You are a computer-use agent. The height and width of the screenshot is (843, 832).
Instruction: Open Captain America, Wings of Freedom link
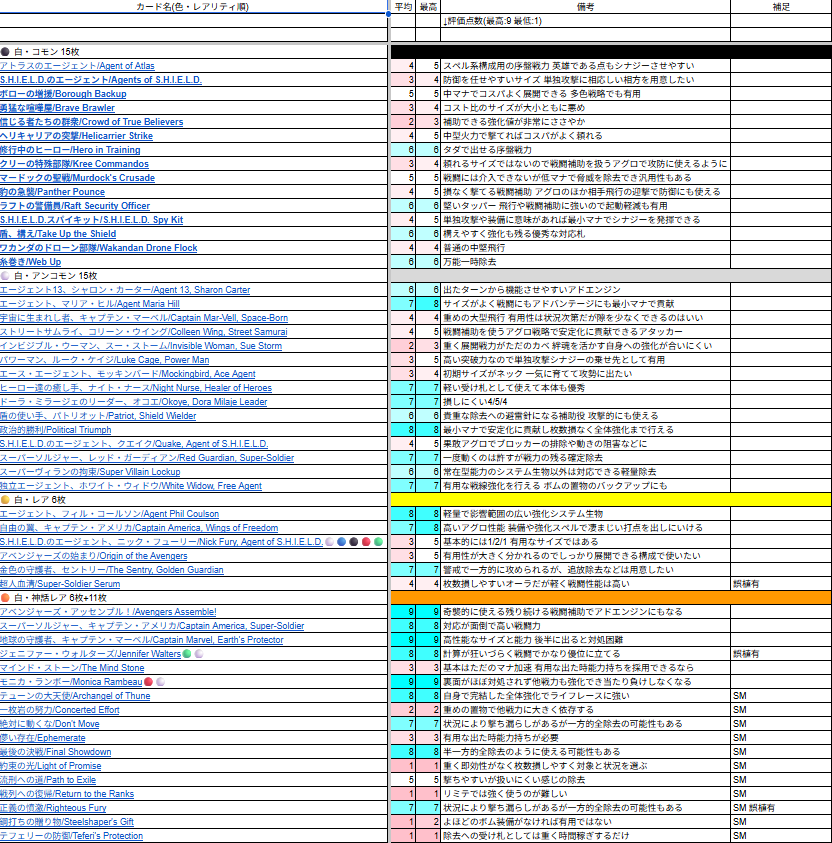pyautogui.click(x=139, y=527)
